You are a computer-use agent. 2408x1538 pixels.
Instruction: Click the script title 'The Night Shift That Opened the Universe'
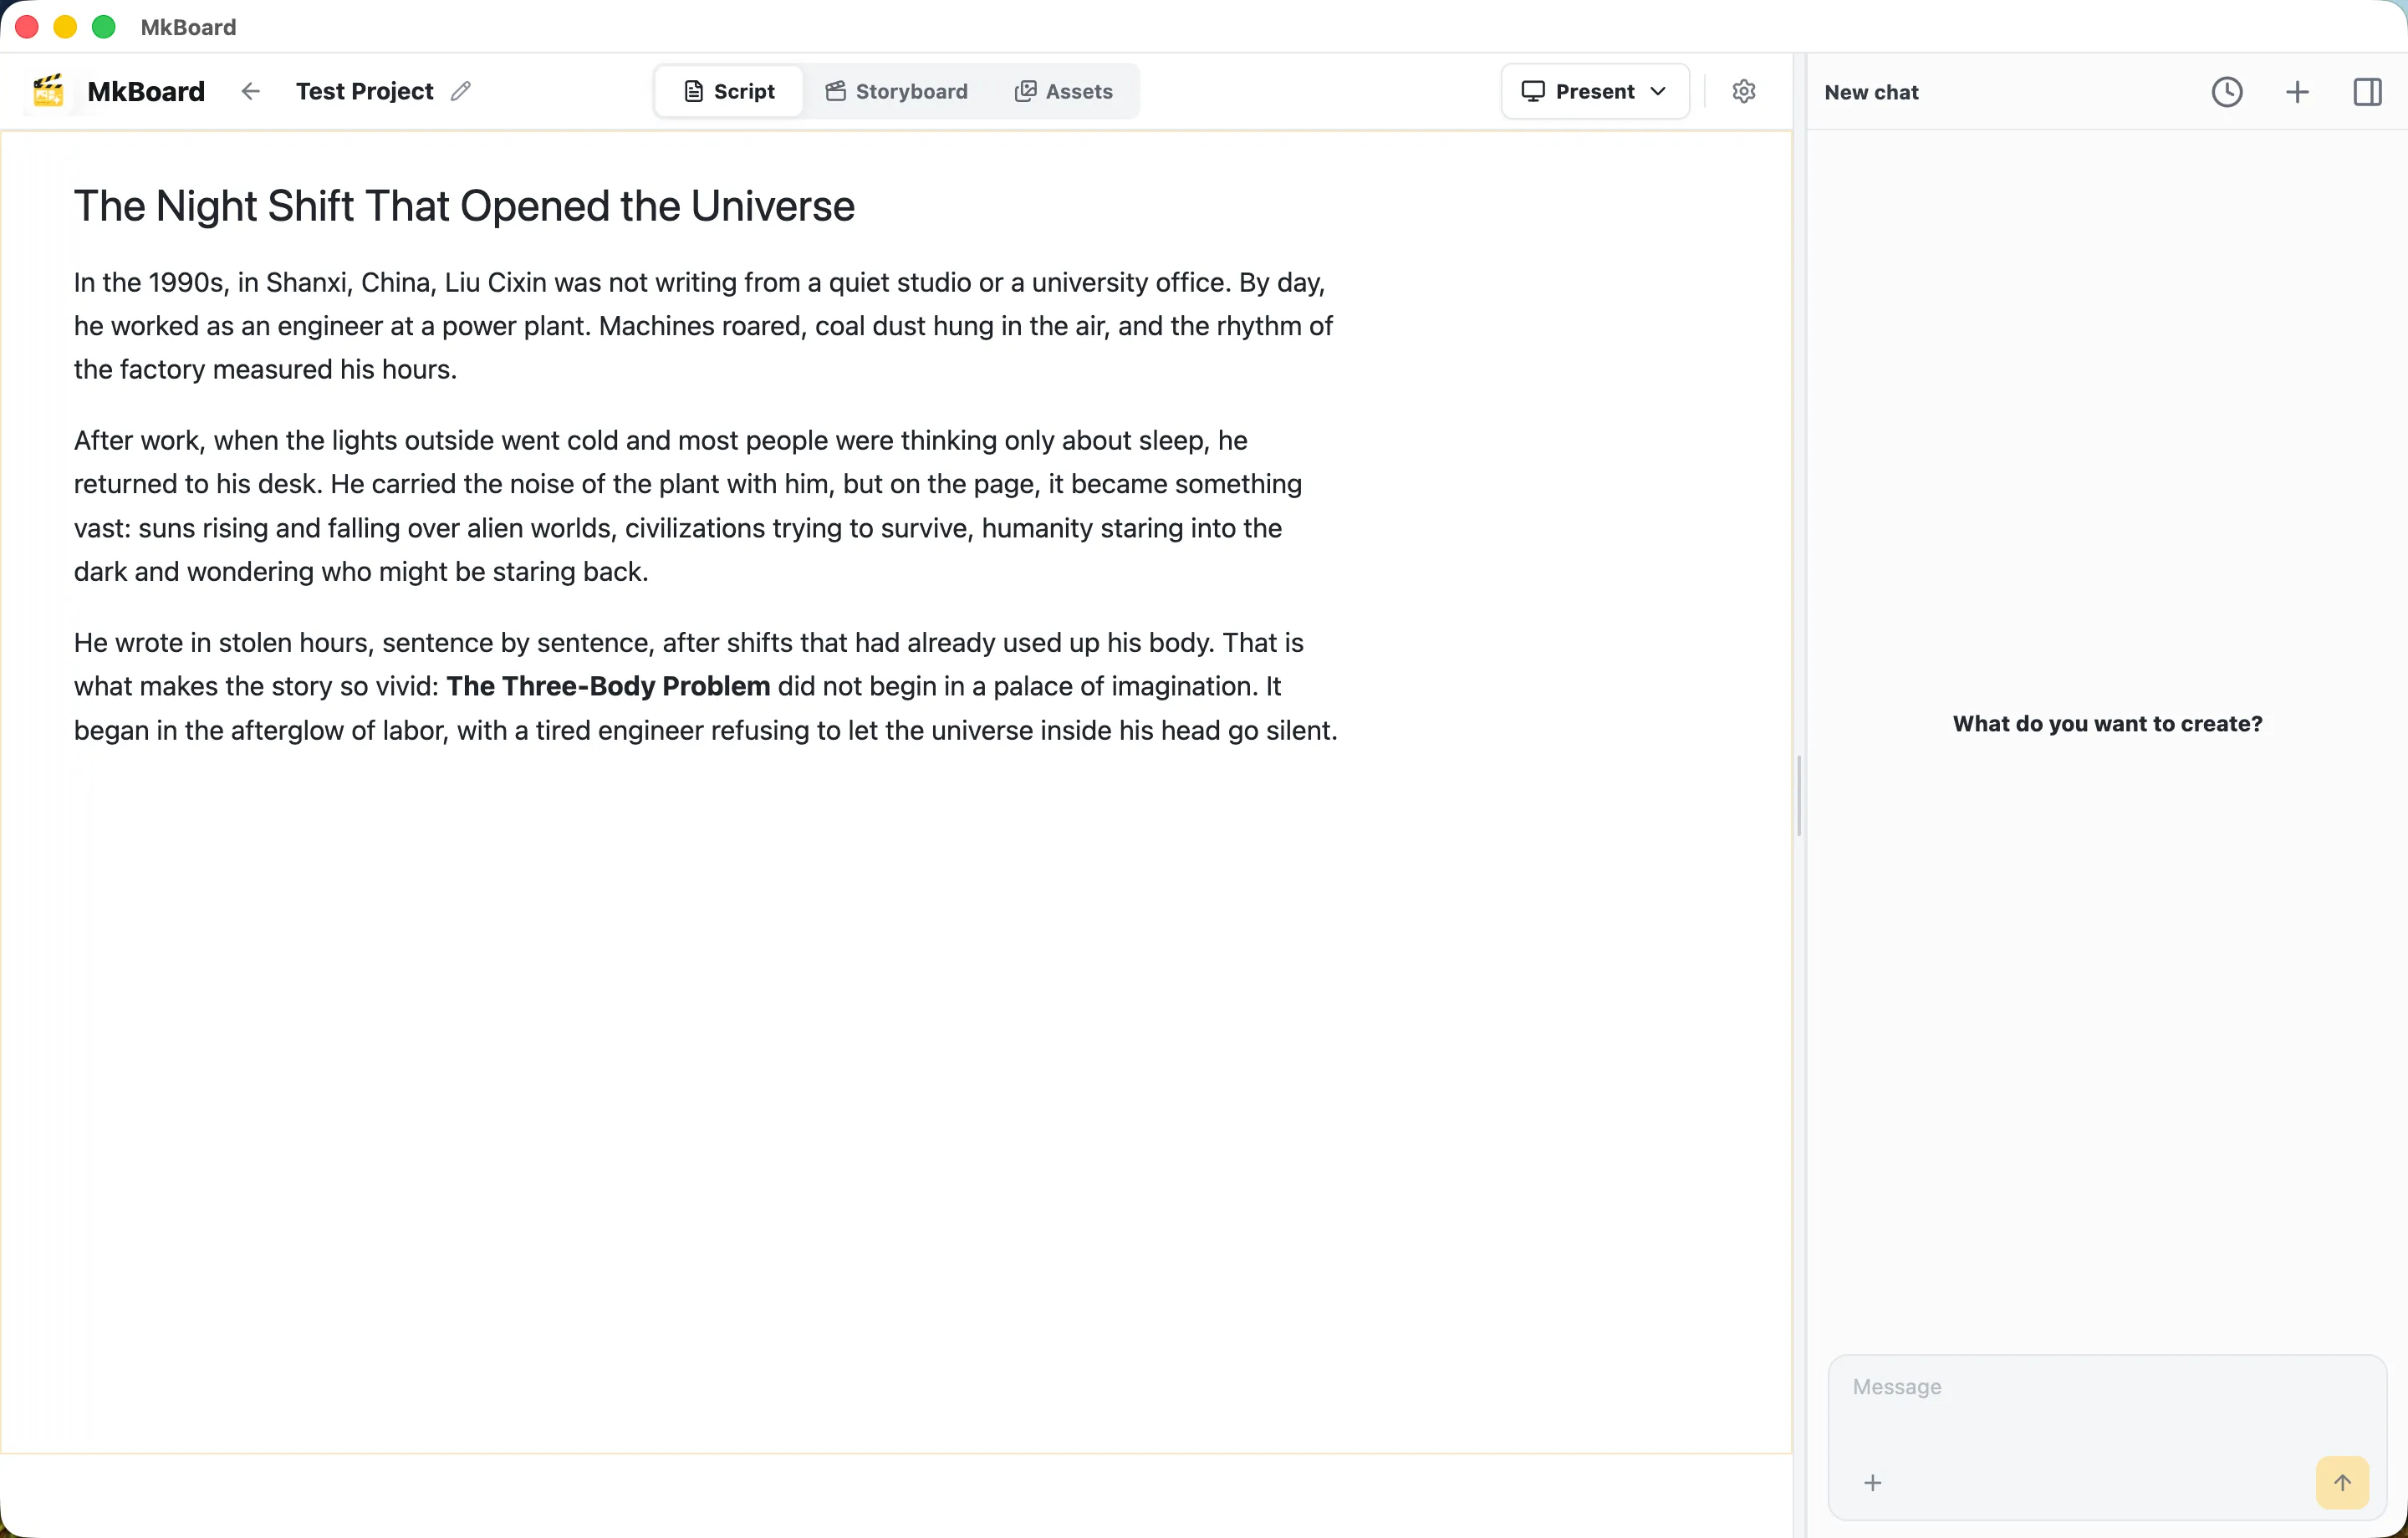tap(464, 206)
